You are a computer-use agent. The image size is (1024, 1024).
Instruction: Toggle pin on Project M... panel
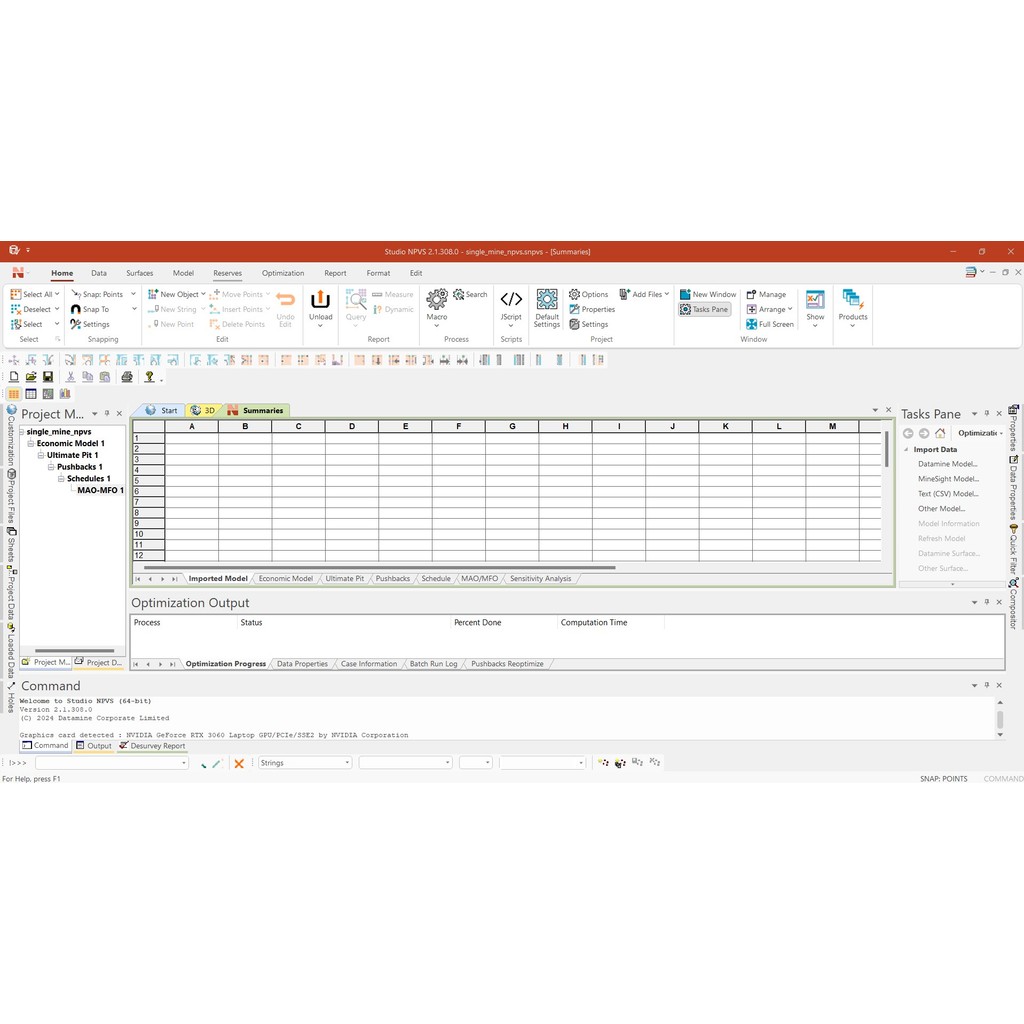(107, 414)
